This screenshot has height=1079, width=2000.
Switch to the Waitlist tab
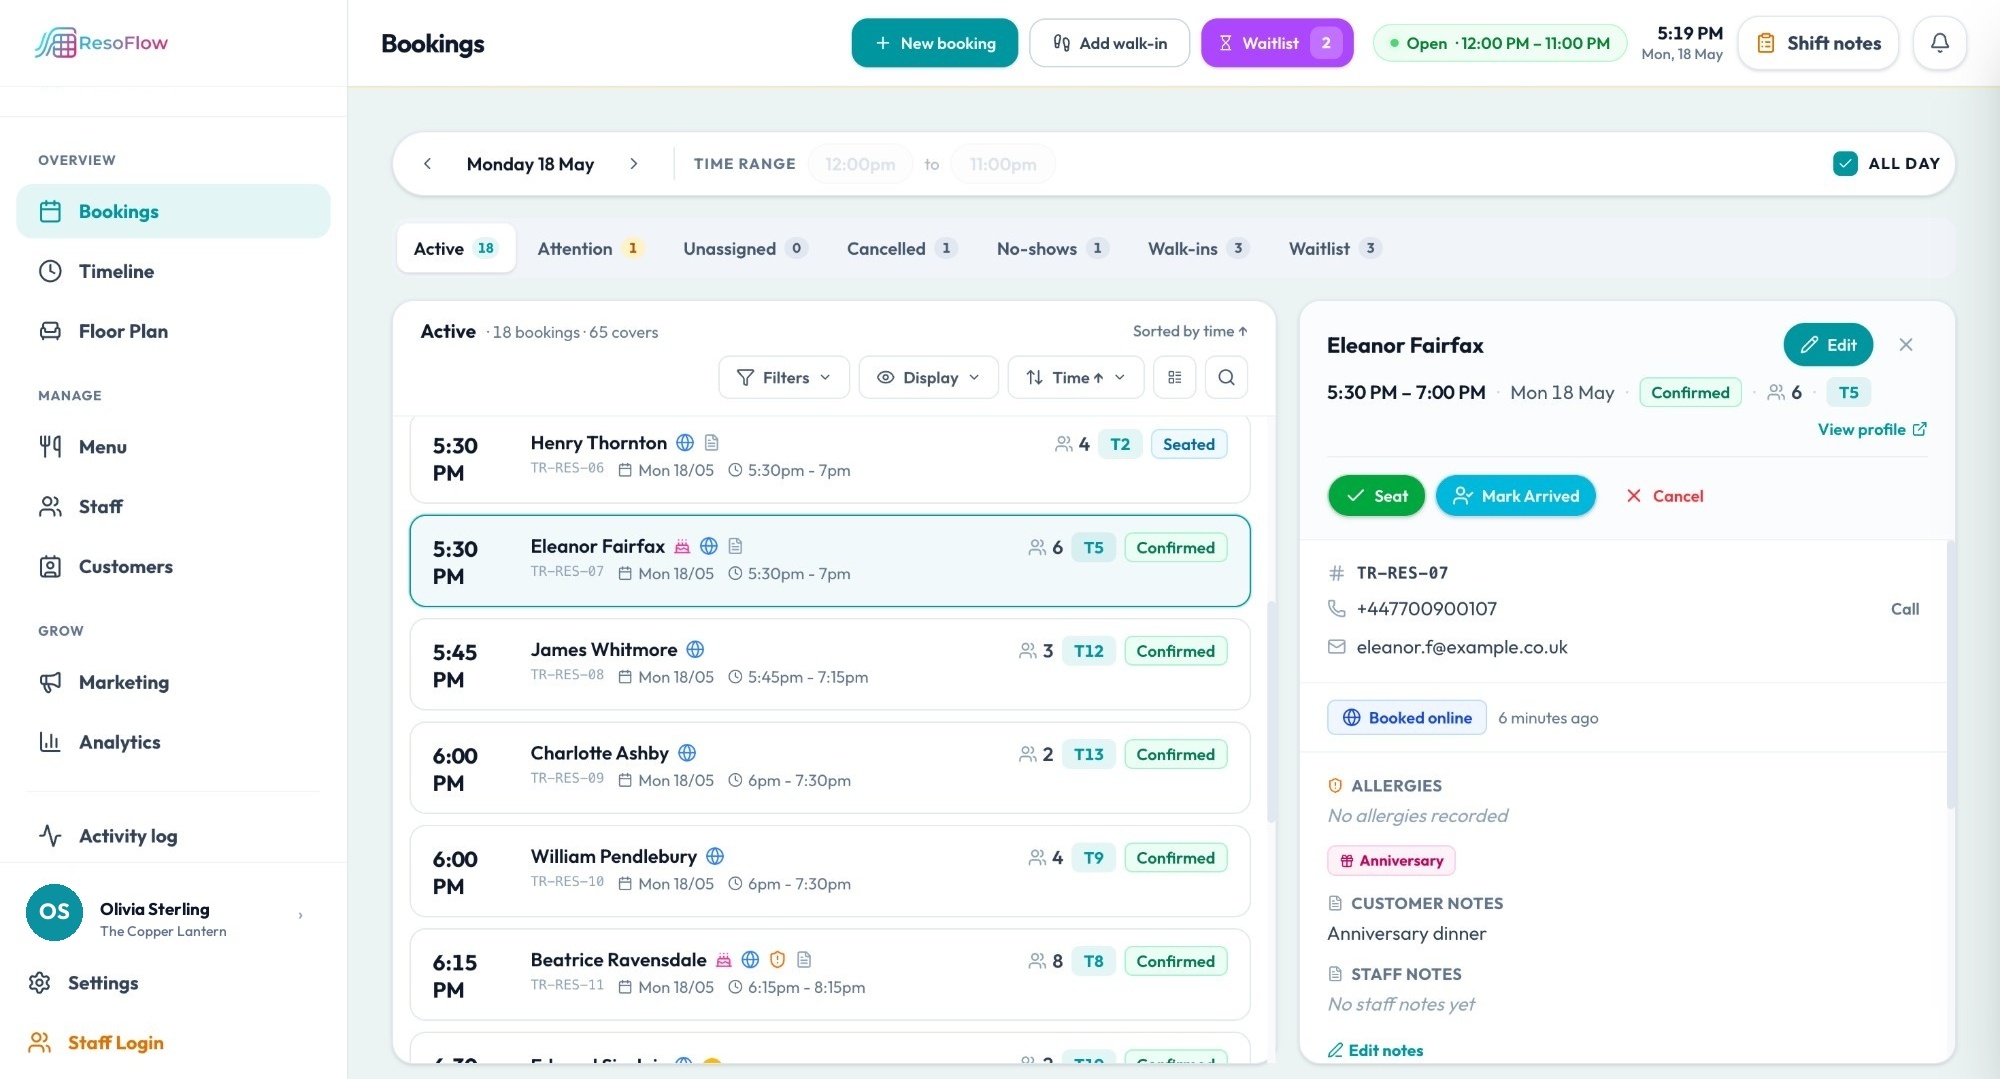[1335, 248]
